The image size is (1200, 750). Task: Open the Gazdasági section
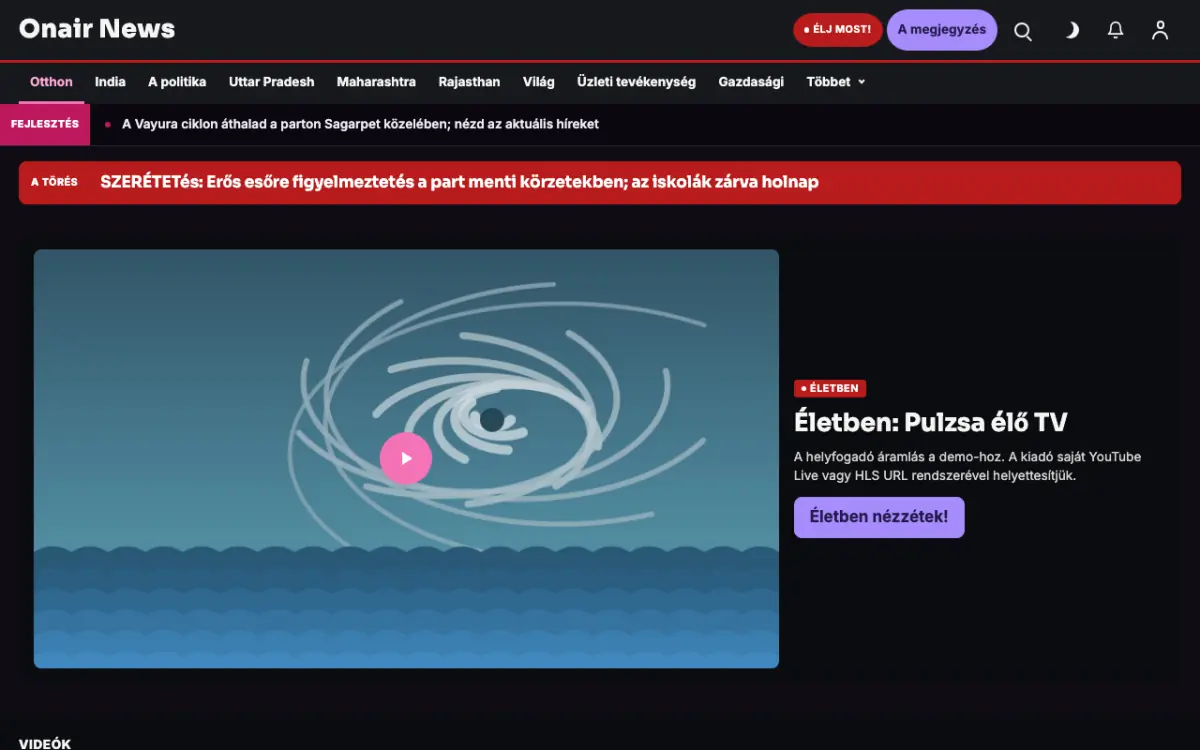(x=751, y=82)
